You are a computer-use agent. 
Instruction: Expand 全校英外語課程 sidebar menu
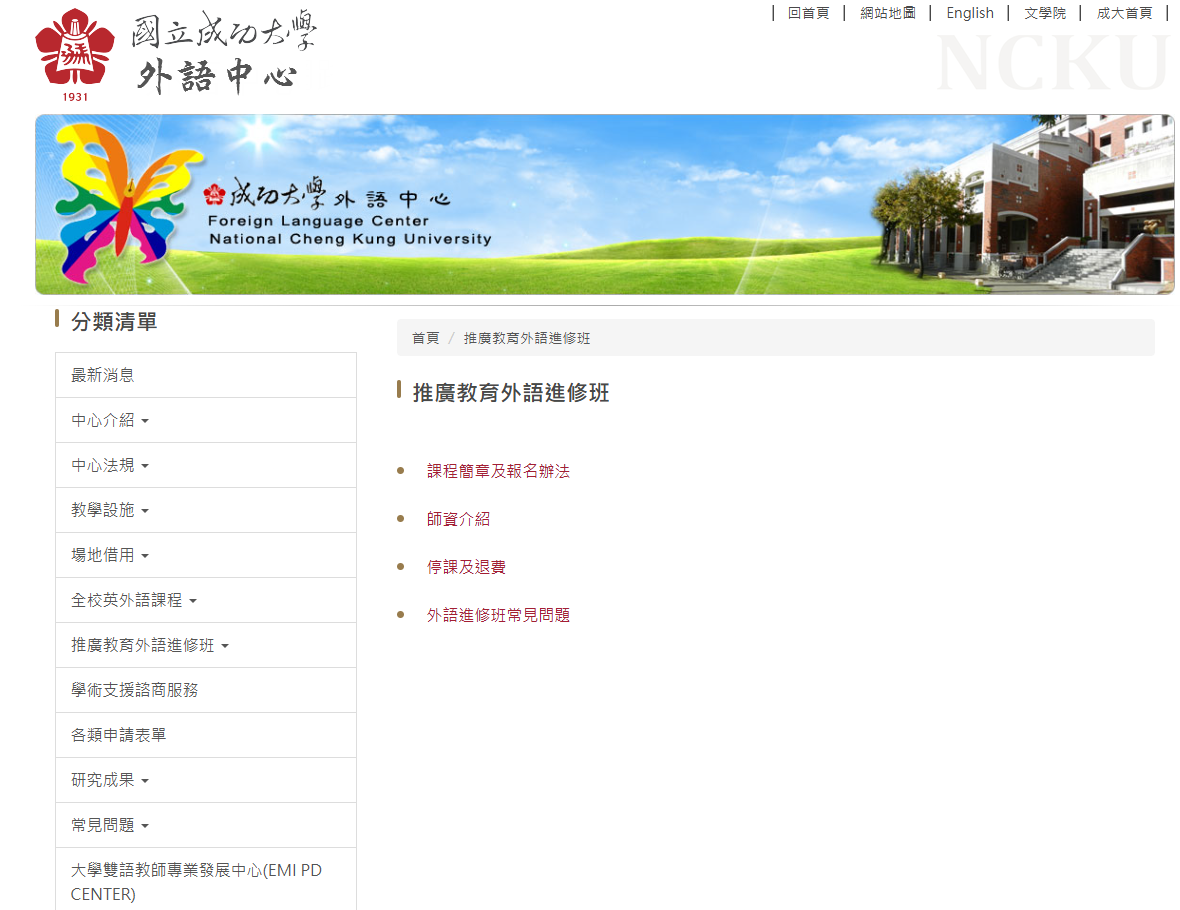point(134,600)
